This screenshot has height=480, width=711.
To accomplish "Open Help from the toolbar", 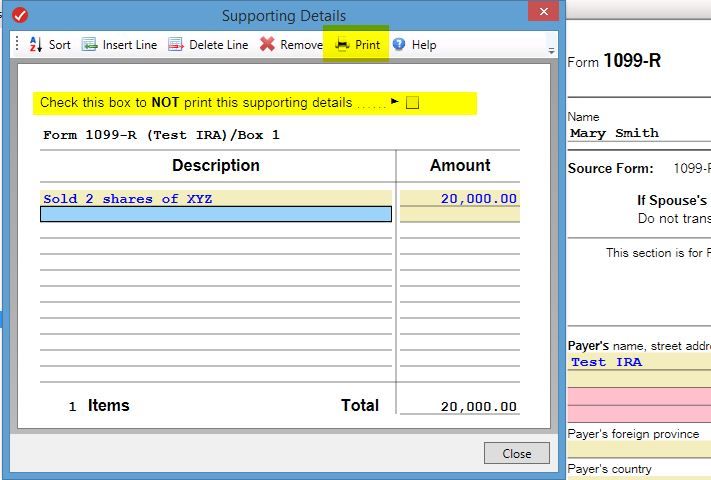I will (399, 45).
